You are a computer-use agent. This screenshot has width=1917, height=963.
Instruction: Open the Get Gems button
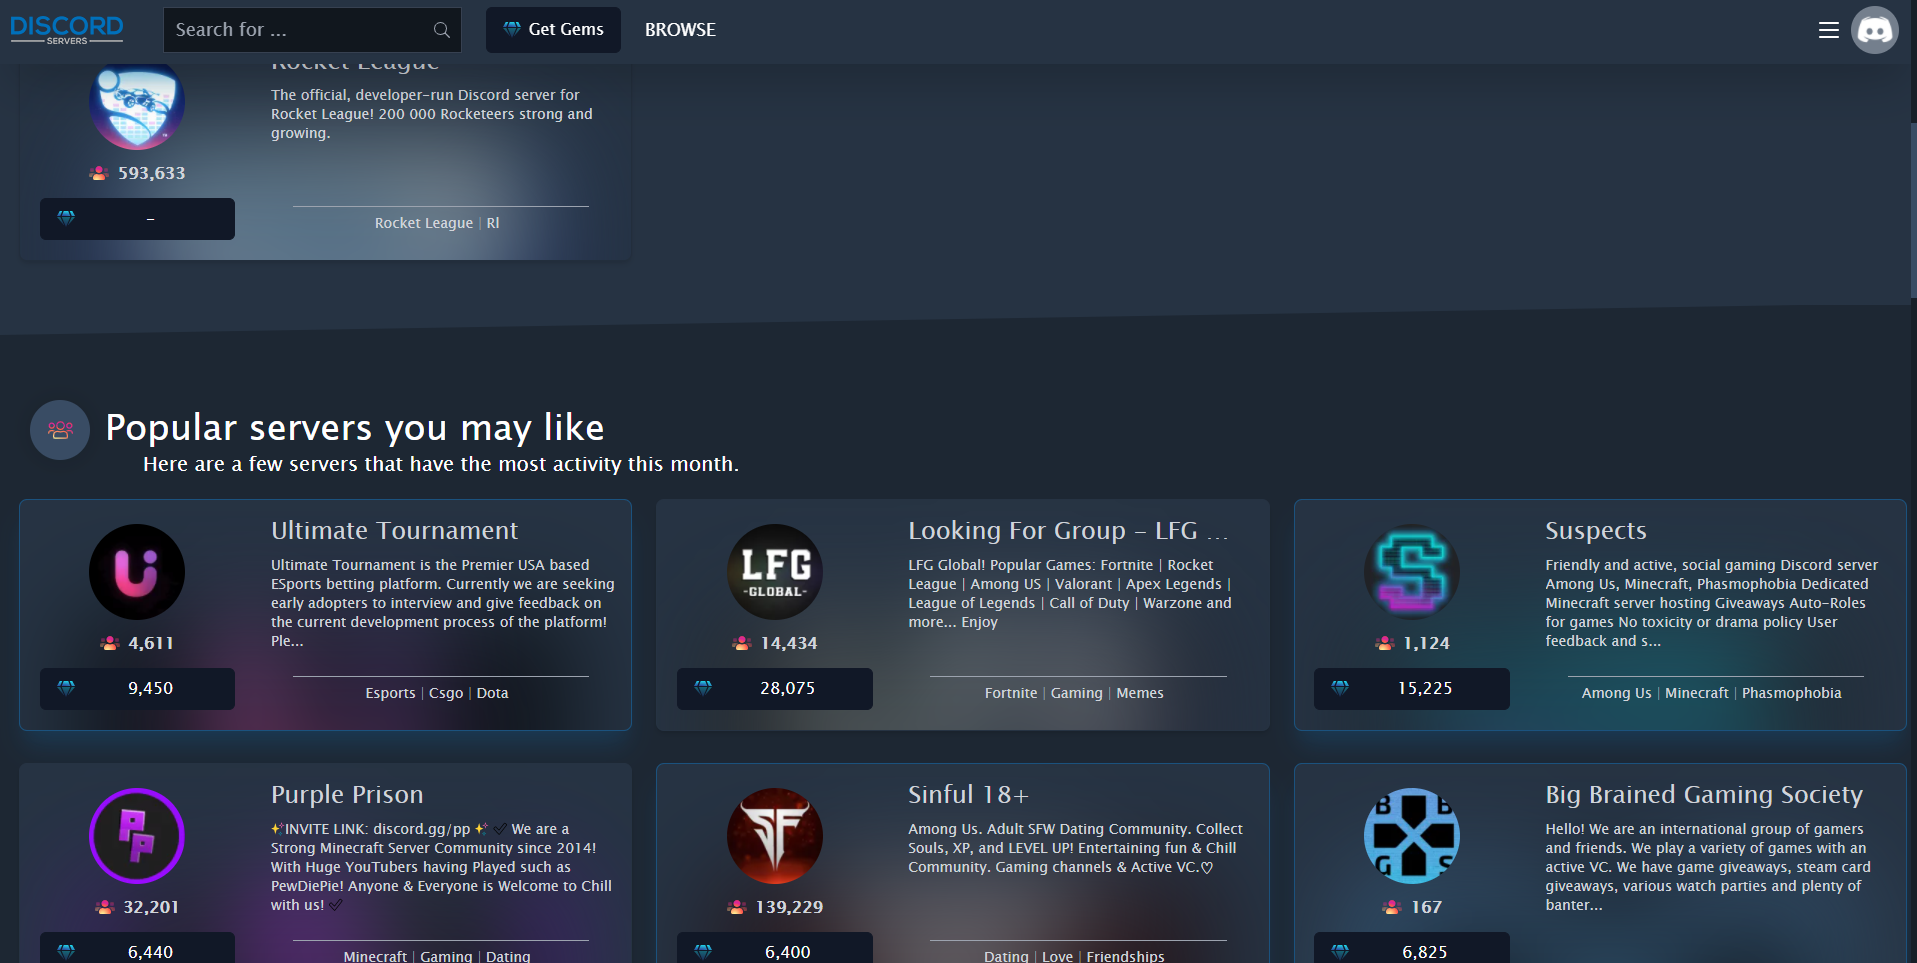tap(553, 30)
